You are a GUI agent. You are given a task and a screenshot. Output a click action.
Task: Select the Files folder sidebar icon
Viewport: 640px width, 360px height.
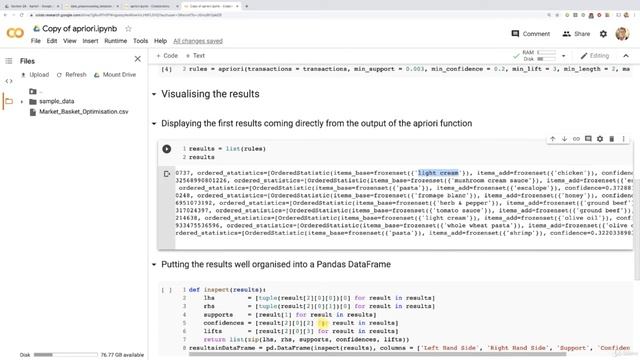[9, 101]
